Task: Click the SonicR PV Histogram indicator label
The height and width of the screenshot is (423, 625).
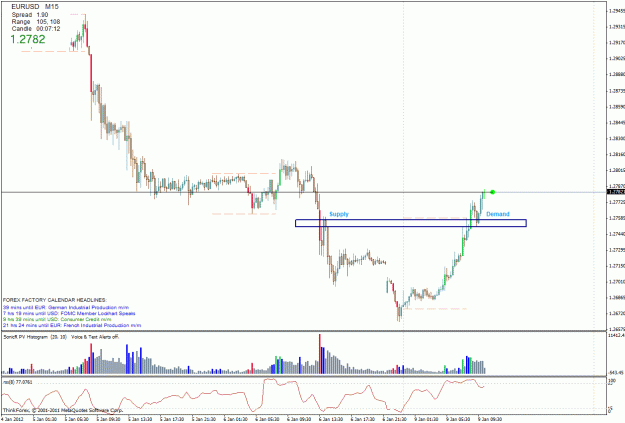Action: tap(35, 337)
